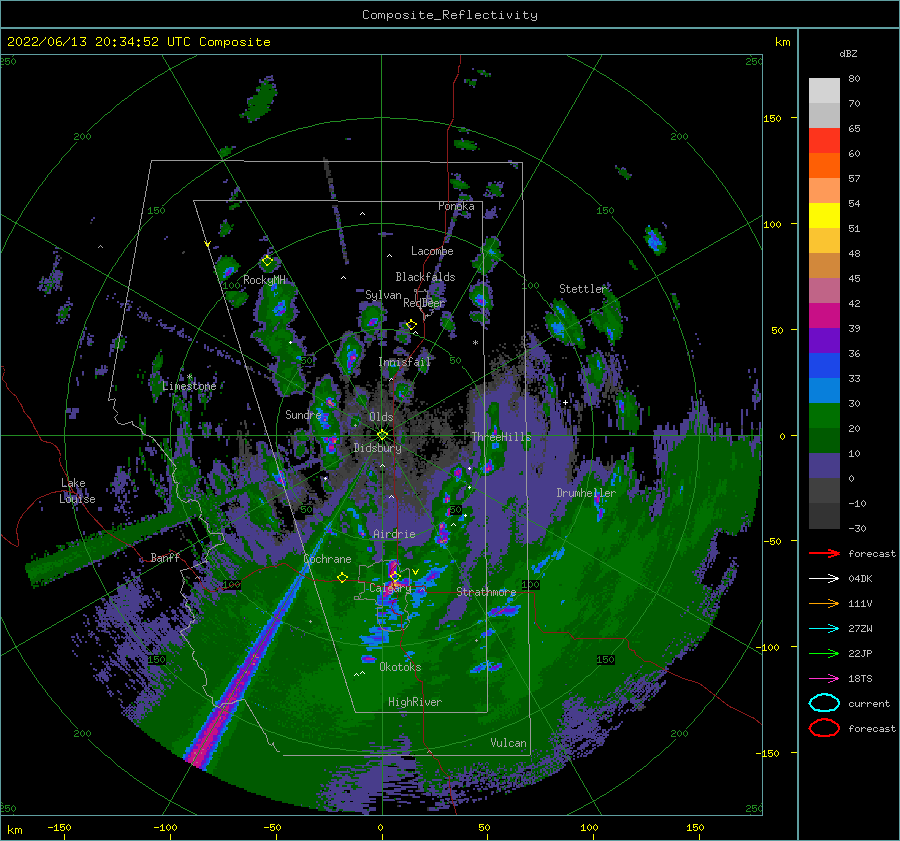
Task: Click the red forecast arrow legend icon
Action: tap(824, 553)
